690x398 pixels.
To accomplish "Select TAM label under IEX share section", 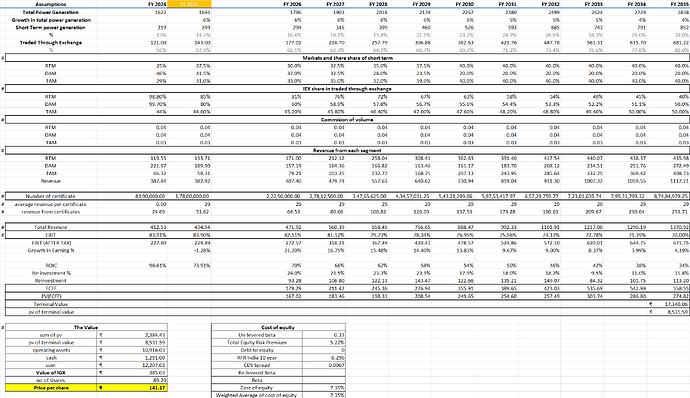I will 51,112.
